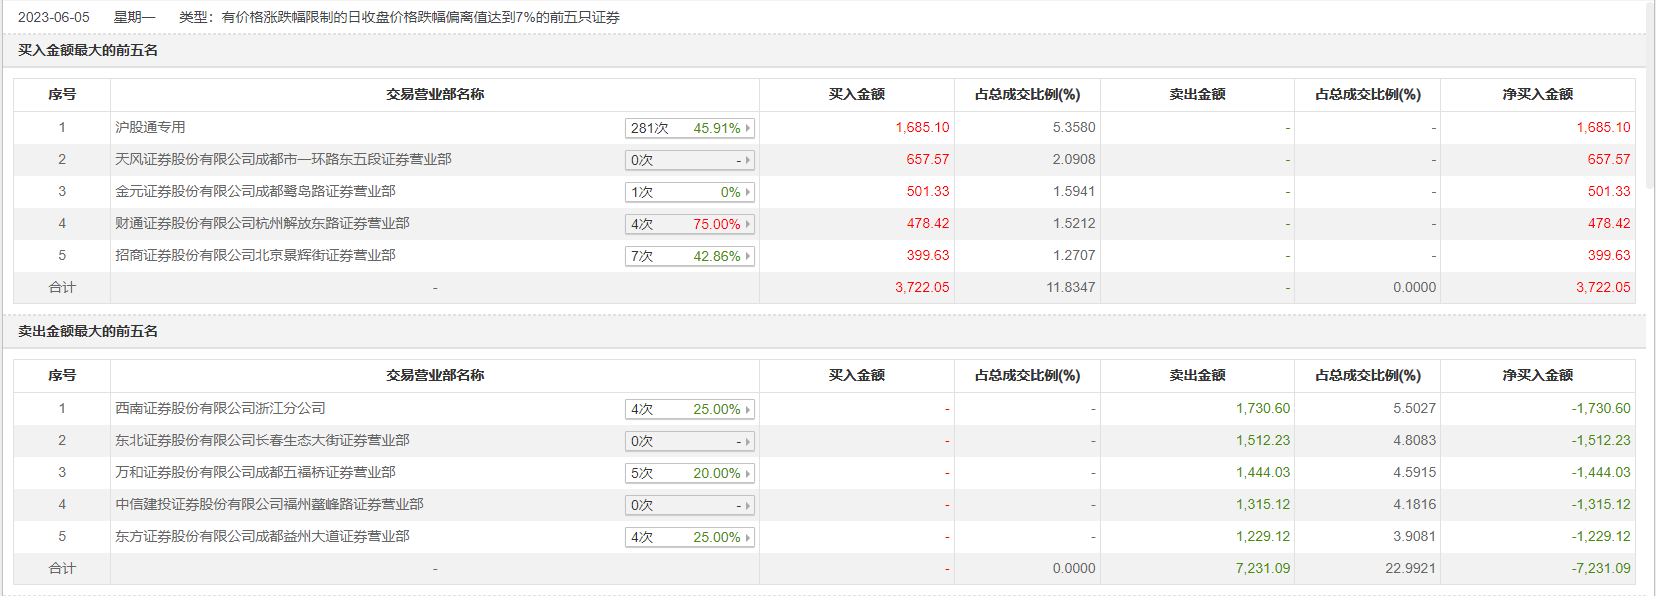Expand 沪股通专用 281次 45.91% stats box
Screen dimensions: 1656x596
[689, 128]
